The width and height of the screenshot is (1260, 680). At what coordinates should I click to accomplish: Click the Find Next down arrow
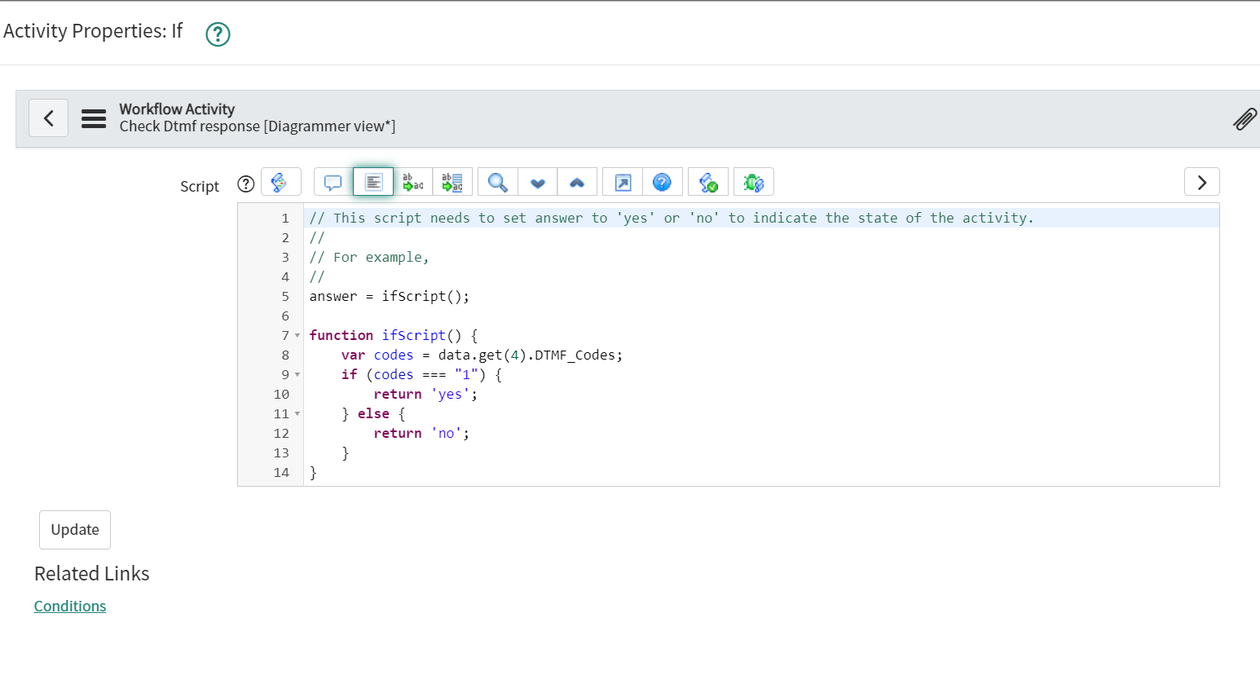[x=537, y=182]
